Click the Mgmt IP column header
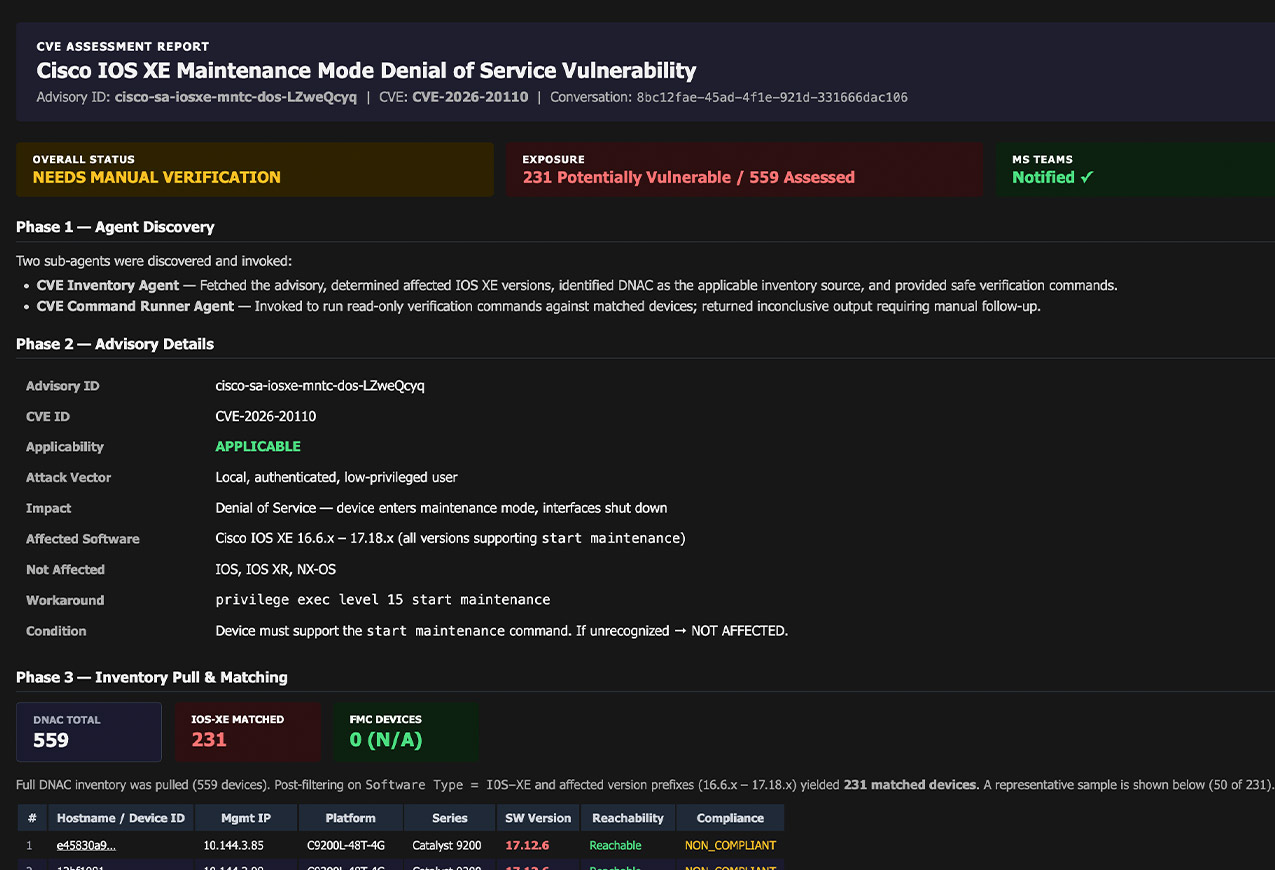 pyautogui.click(x=246, y=818)
